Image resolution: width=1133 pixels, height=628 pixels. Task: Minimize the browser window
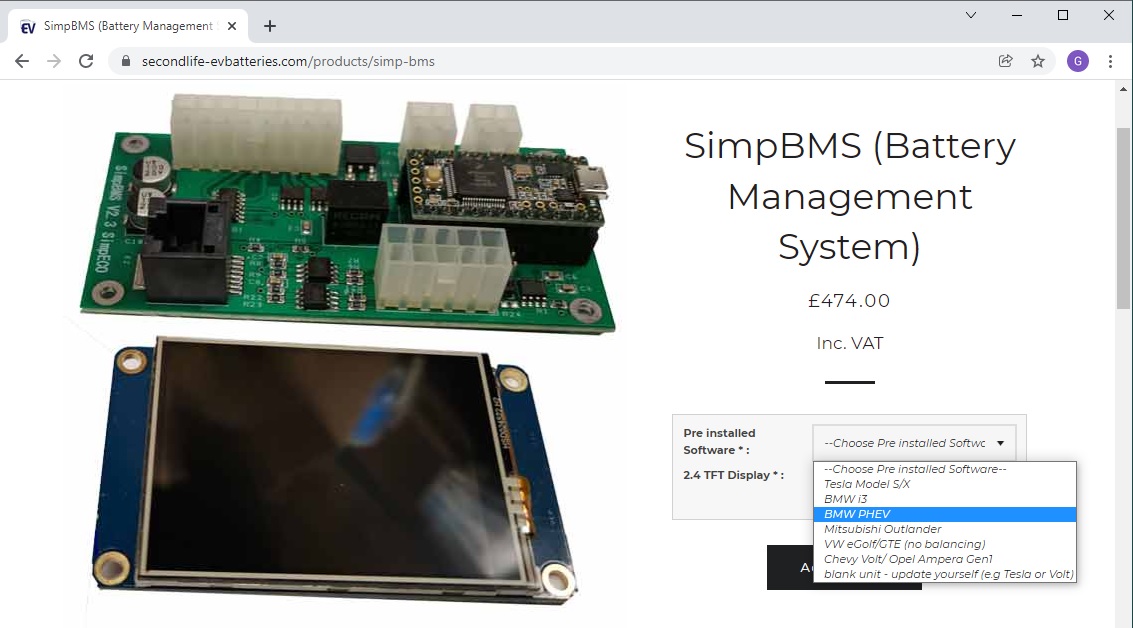click(1017, 15)
